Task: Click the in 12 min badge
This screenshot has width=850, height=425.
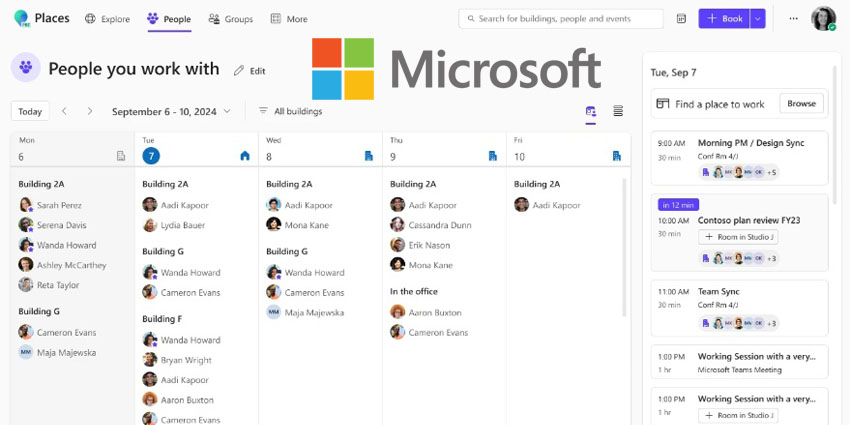Action: coord(678,204)
